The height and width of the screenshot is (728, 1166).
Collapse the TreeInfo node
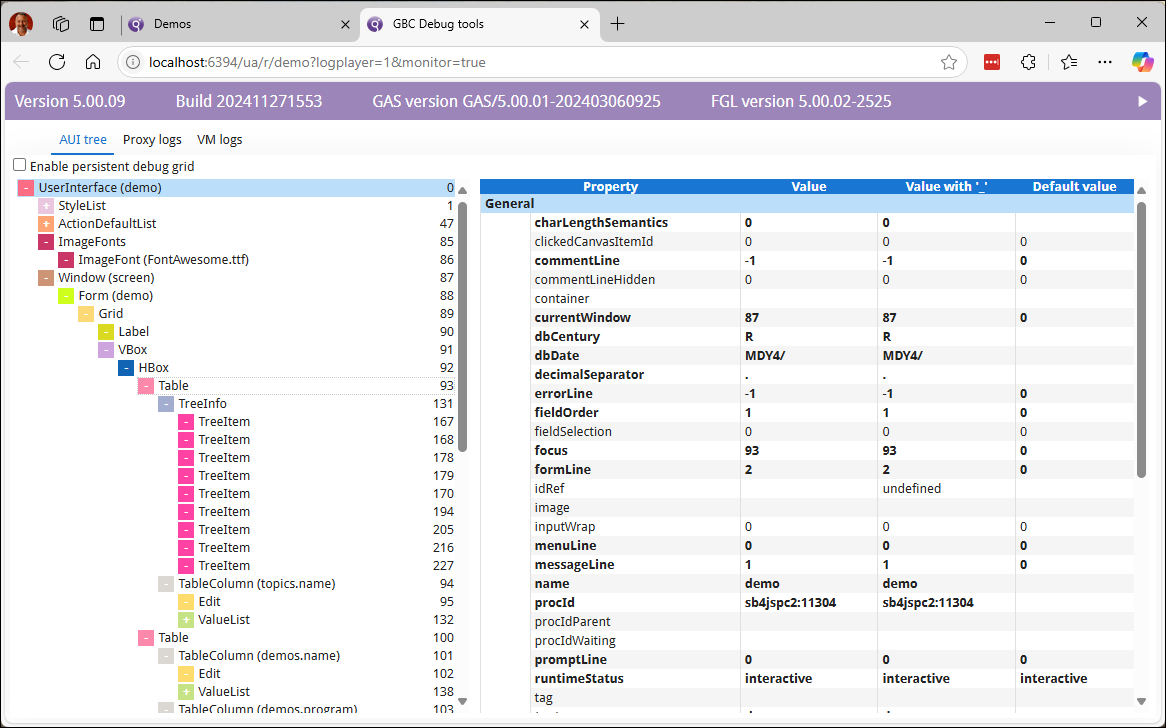click(x=166, y=404)
